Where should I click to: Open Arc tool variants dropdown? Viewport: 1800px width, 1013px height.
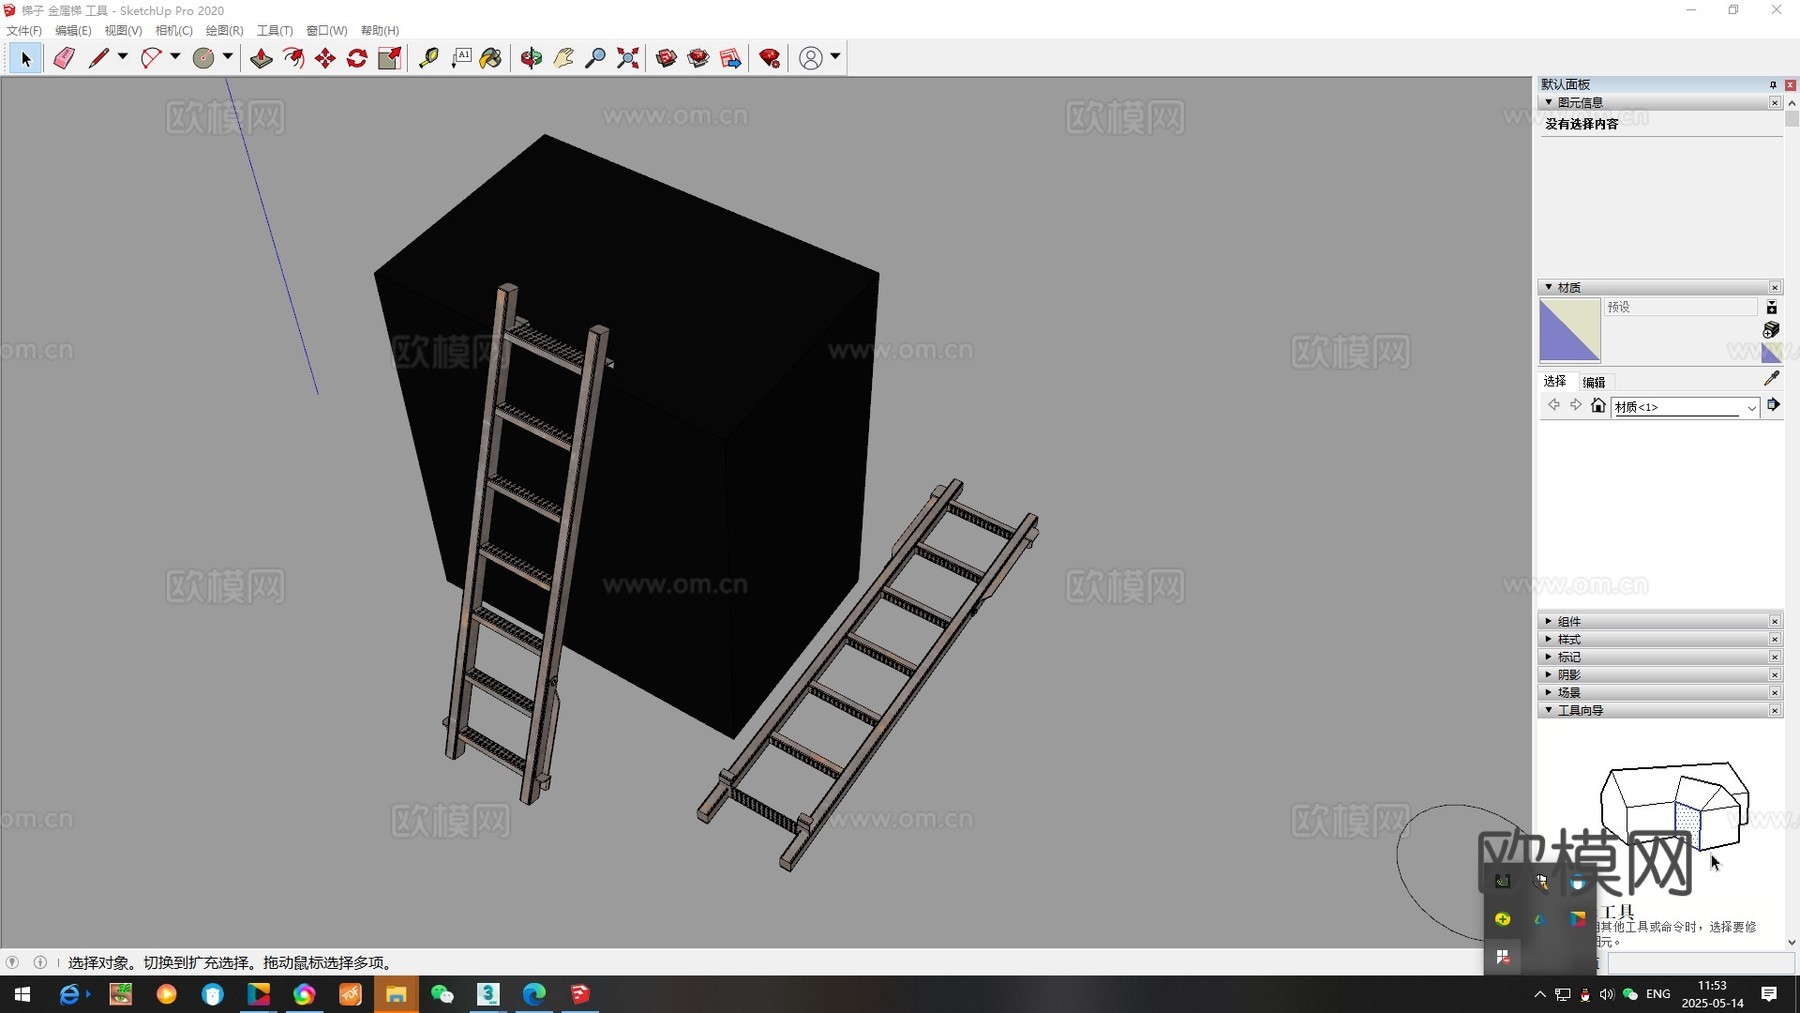click(x=175, y=57)
